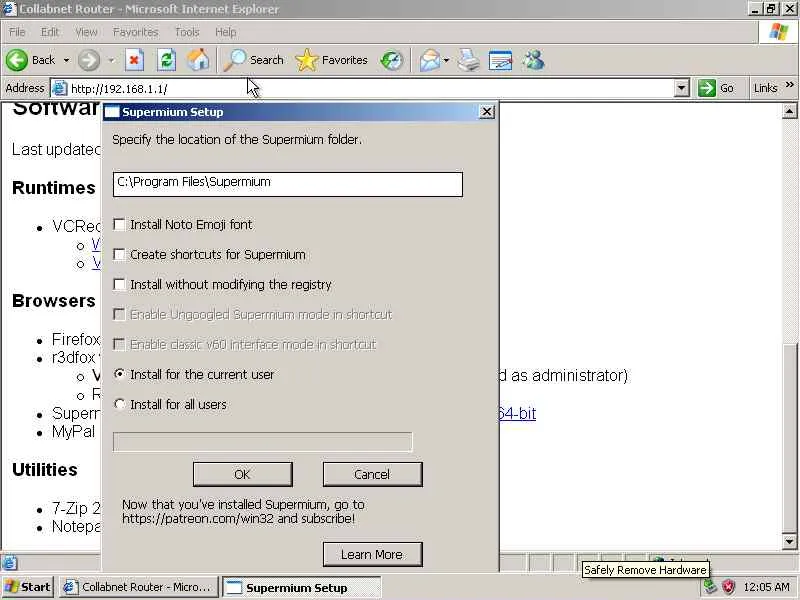This screenshot has width=800, height=600.
Task: Refresh the page with the green arrows icon
Action: 166,60
